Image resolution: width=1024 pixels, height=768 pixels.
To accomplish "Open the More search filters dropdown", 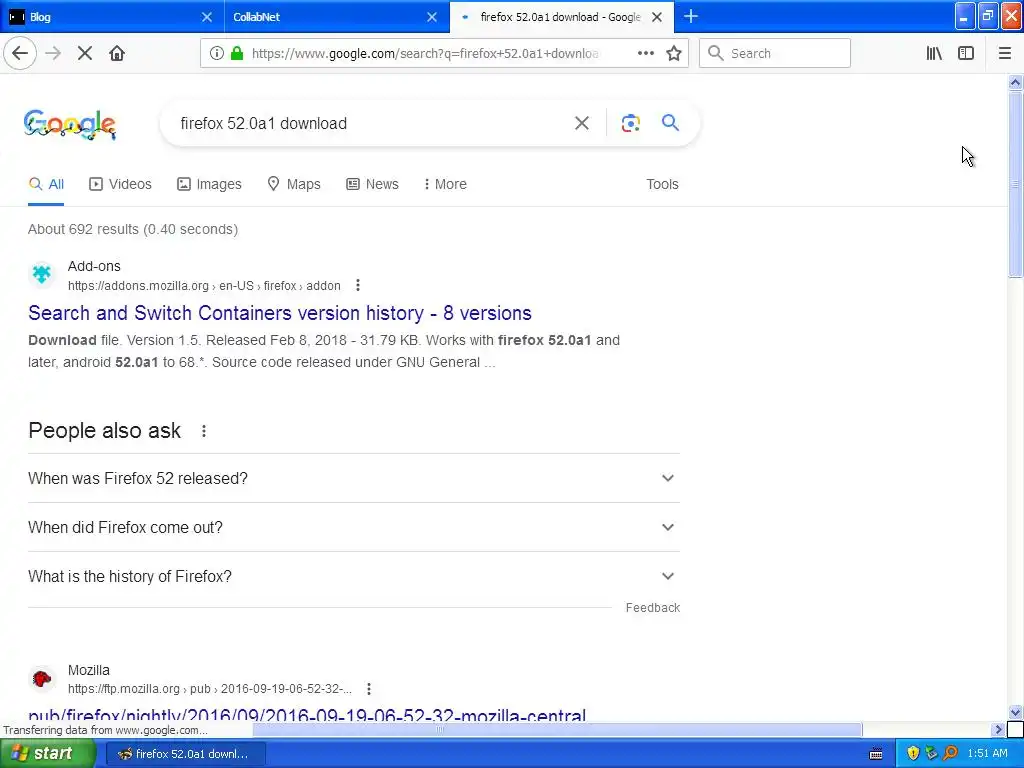I will (x=445, y=184).
